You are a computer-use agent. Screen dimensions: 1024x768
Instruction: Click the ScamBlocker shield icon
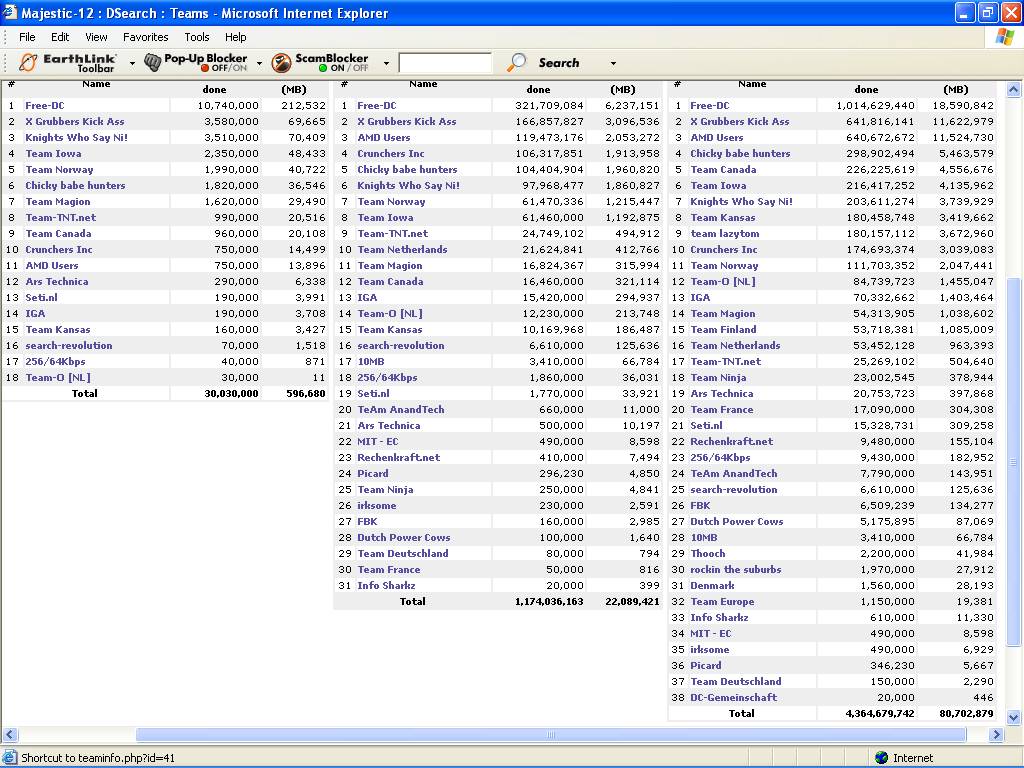click(x=281, y=63)
